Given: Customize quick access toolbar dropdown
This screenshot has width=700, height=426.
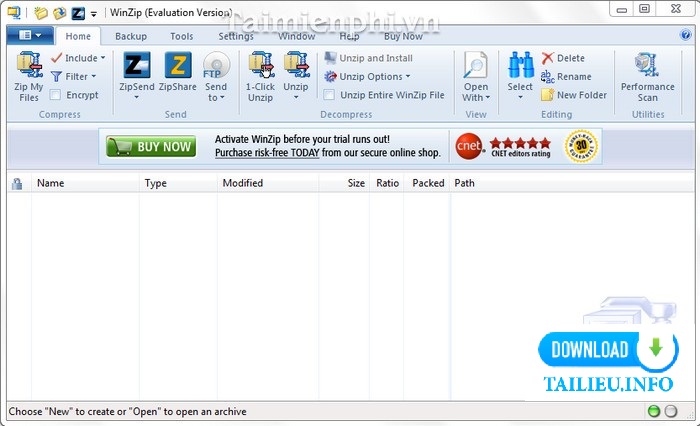Looking at the screenshot, I should [x=94, y=14].
